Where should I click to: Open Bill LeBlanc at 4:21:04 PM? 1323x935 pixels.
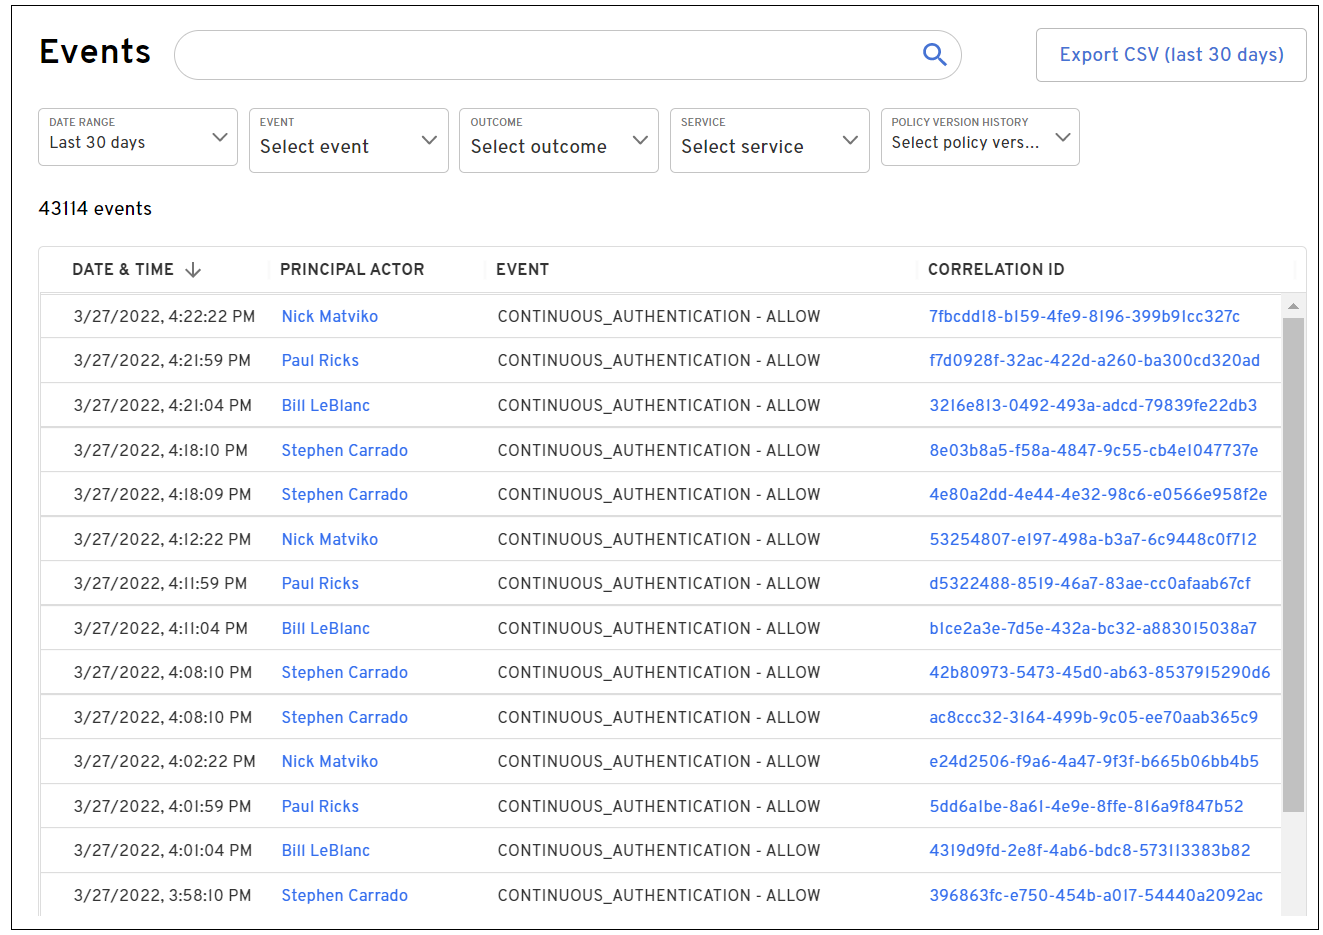(x=325, y=406)
